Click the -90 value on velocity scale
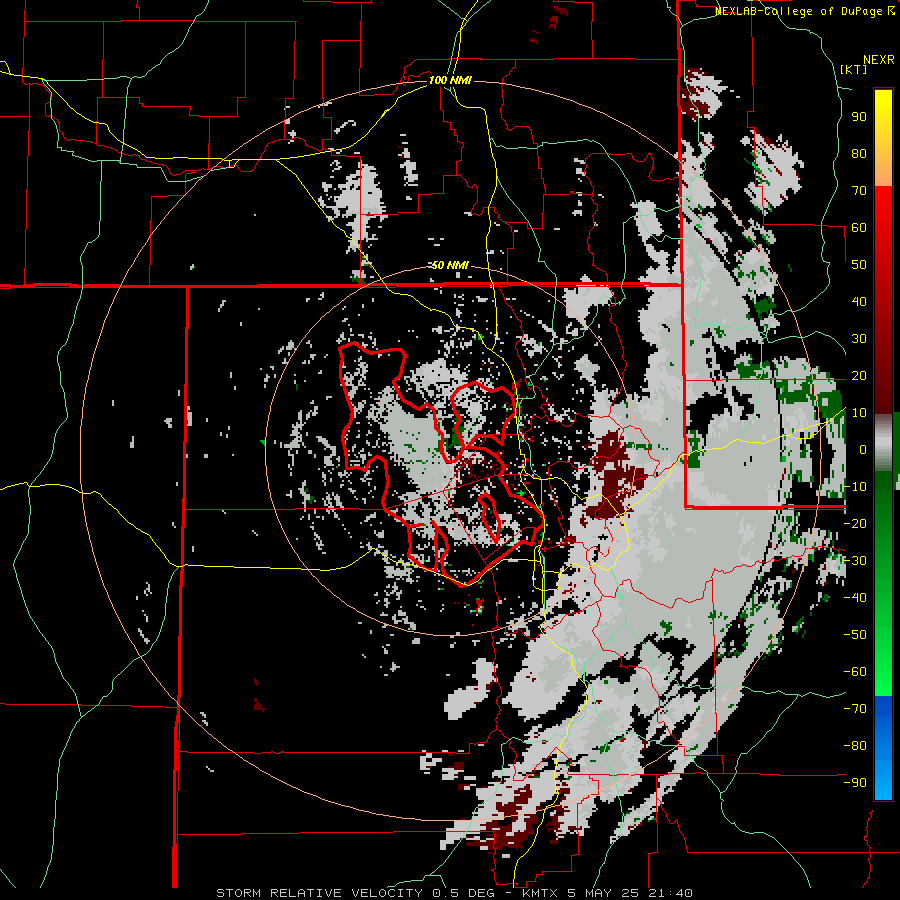Image resolution: width=900 pixels, height=900 pixels. 855,783
